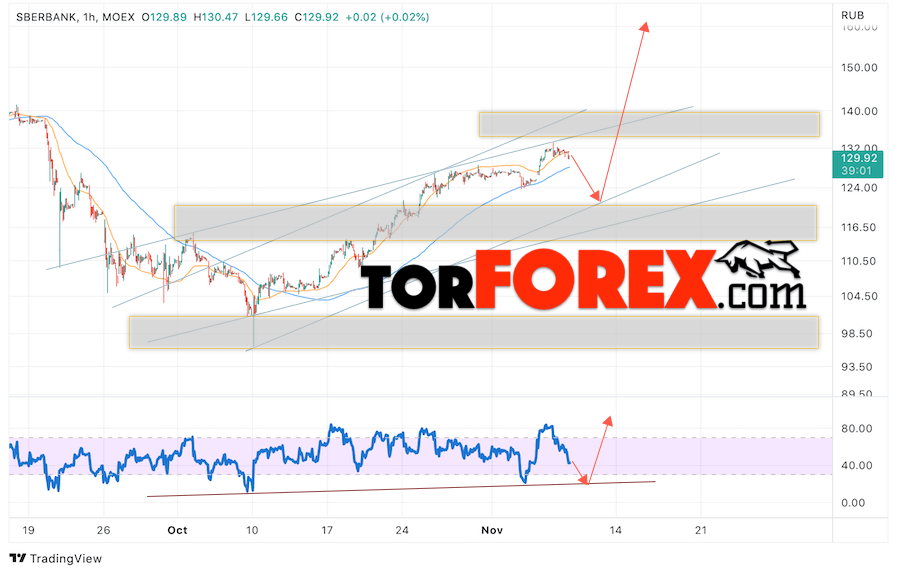
Task: Click the Nov label on time axis
Action: [x=492, y=531]
